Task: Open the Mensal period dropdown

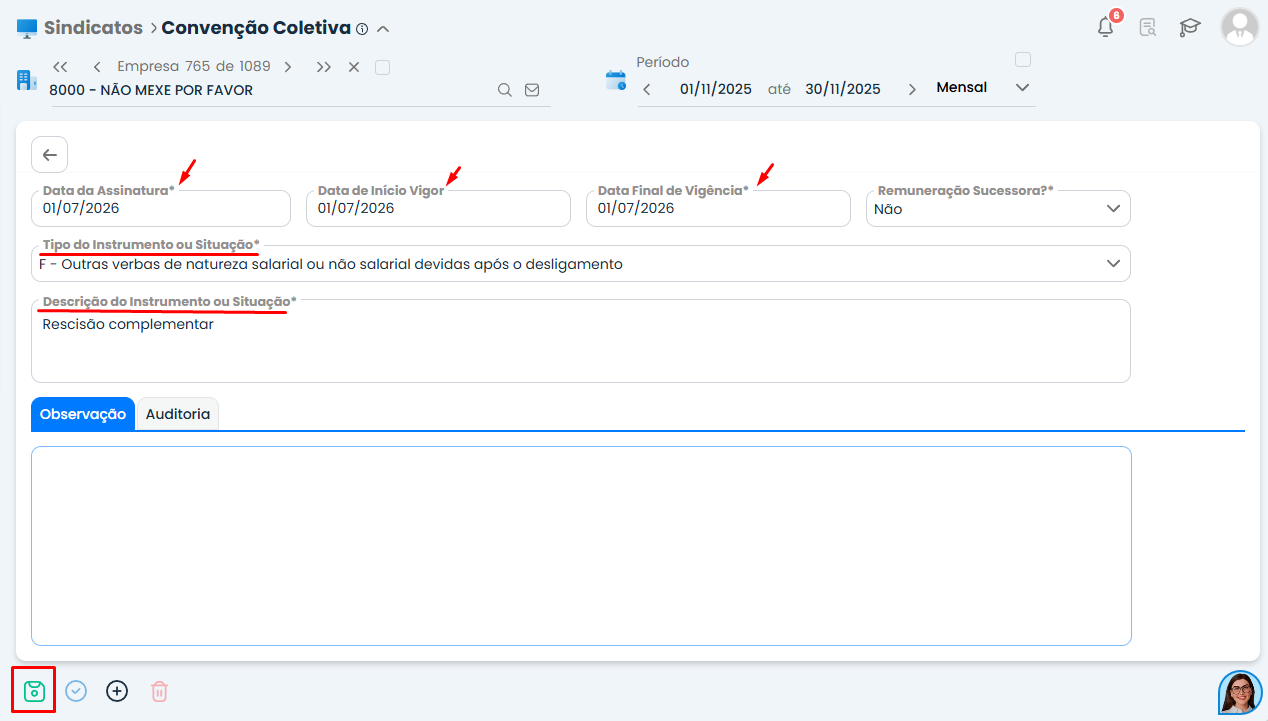Action: [x=982, y=88]
